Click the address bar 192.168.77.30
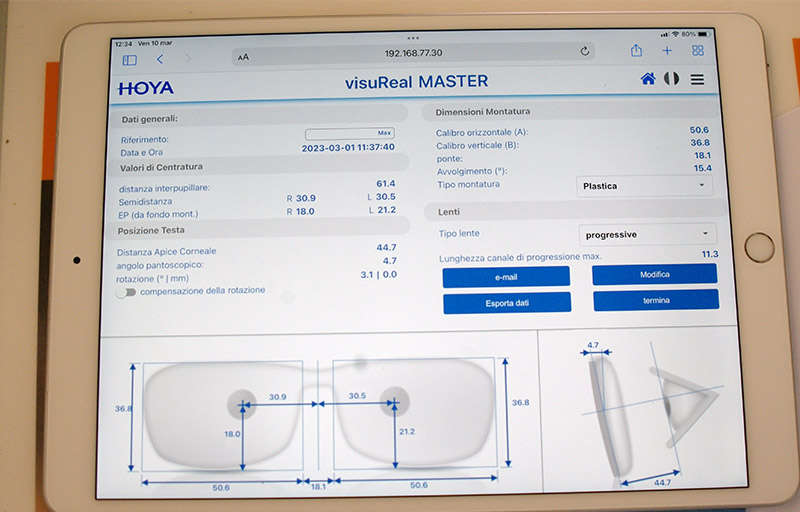This screenshot has width=800, height=512. tap(413, 53)
